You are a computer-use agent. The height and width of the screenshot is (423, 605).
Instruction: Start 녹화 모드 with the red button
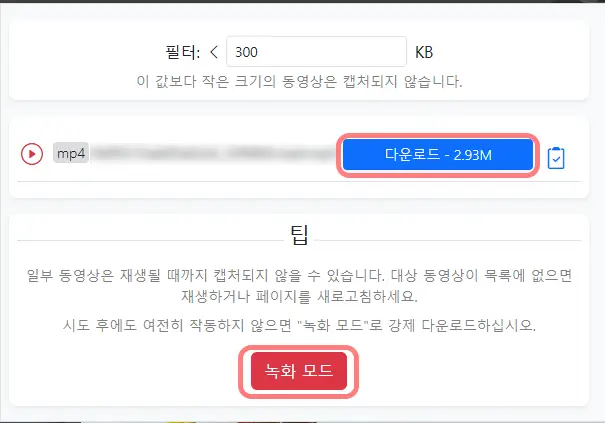click(299, 371)
